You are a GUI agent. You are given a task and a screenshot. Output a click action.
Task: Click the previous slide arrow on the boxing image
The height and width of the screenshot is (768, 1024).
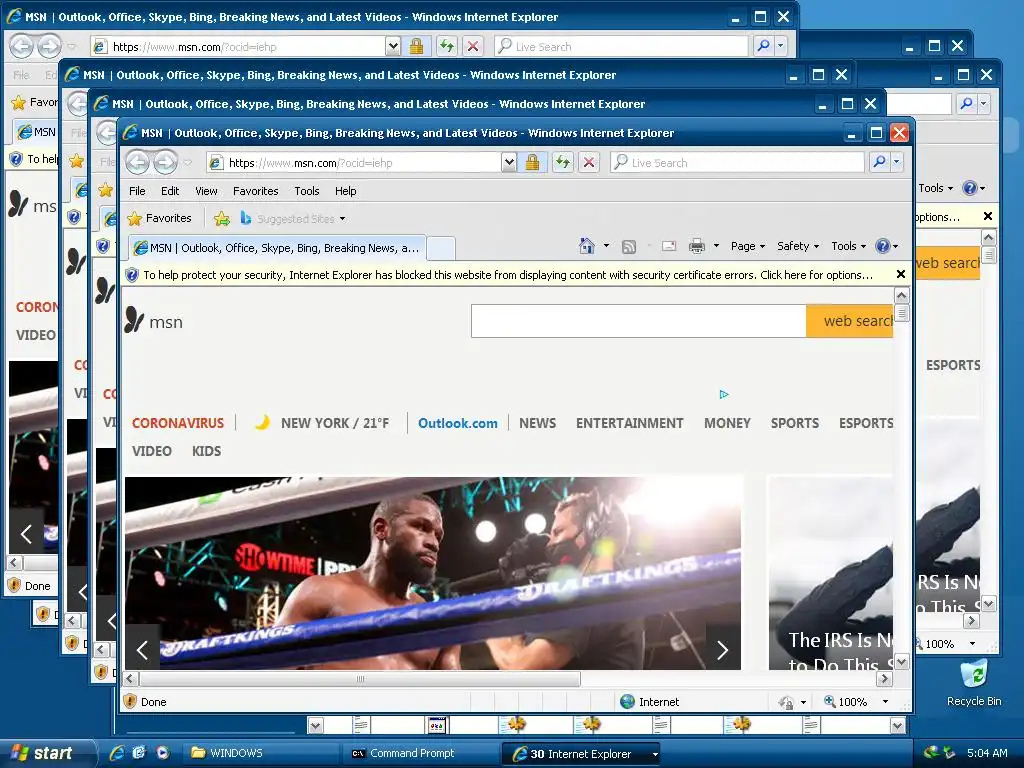142,648
